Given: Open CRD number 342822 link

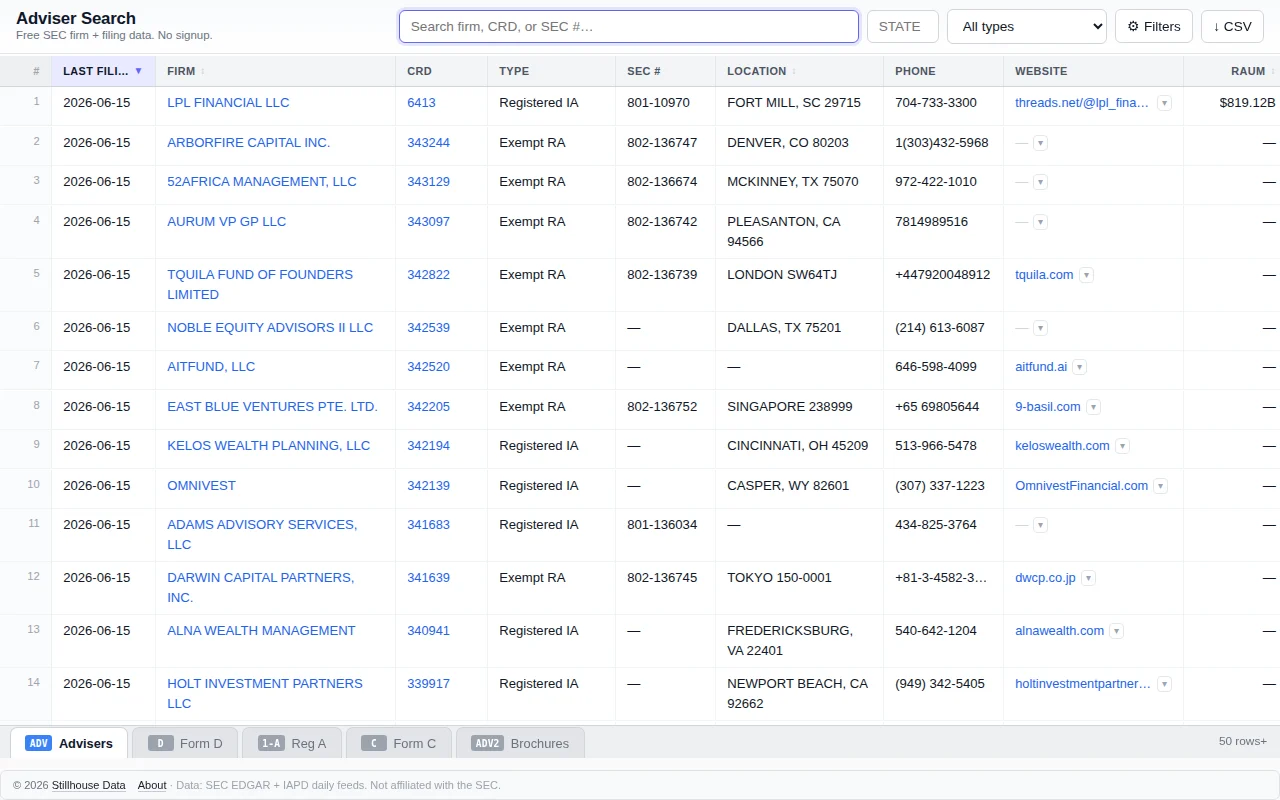Looking at the screenshot, I should (x=428, y=275).
